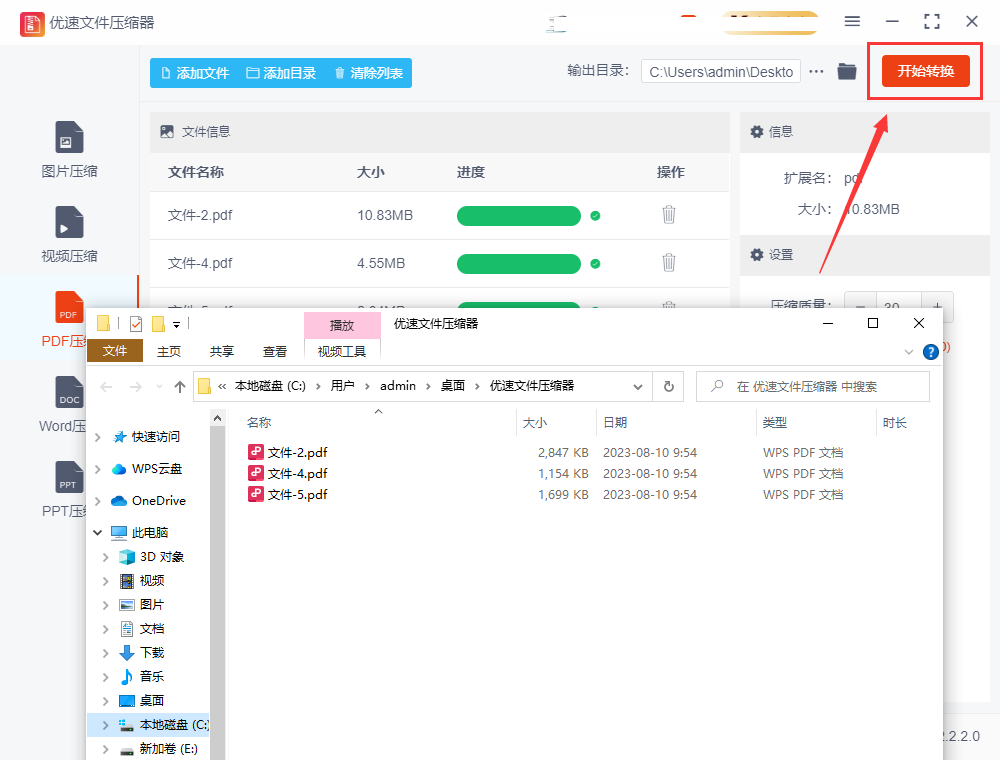Select the PPT压缩 sidebar icon
Viewport: 1000px width, 760px height.
click(x=70, y=476)
